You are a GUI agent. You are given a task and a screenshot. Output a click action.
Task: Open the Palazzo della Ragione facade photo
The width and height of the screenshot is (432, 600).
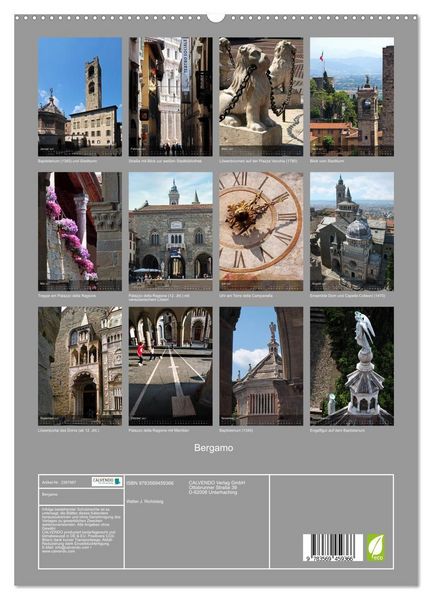coord(171,231)
